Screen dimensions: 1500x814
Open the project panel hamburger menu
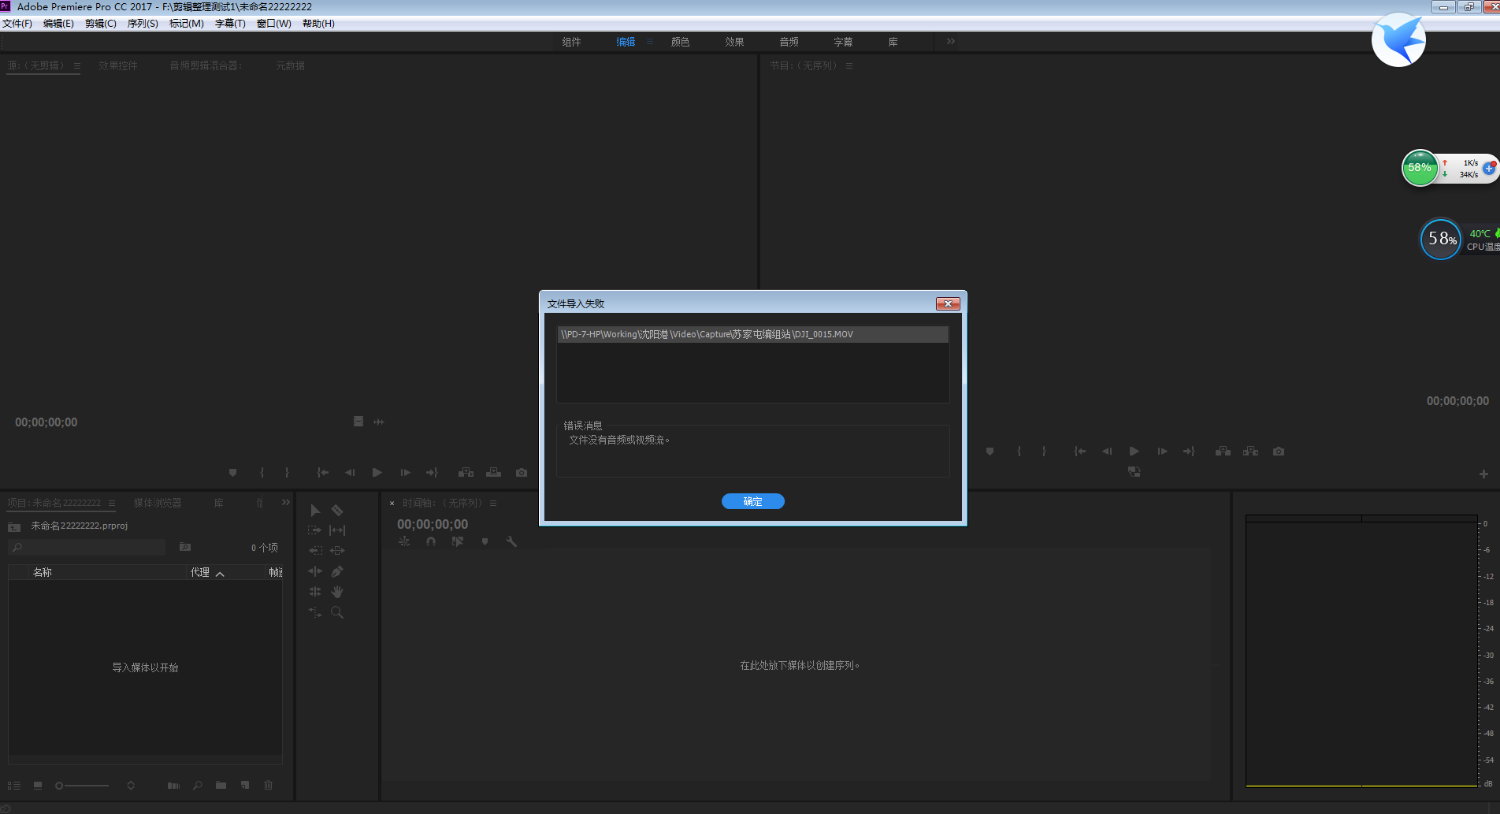click(112, 503)
